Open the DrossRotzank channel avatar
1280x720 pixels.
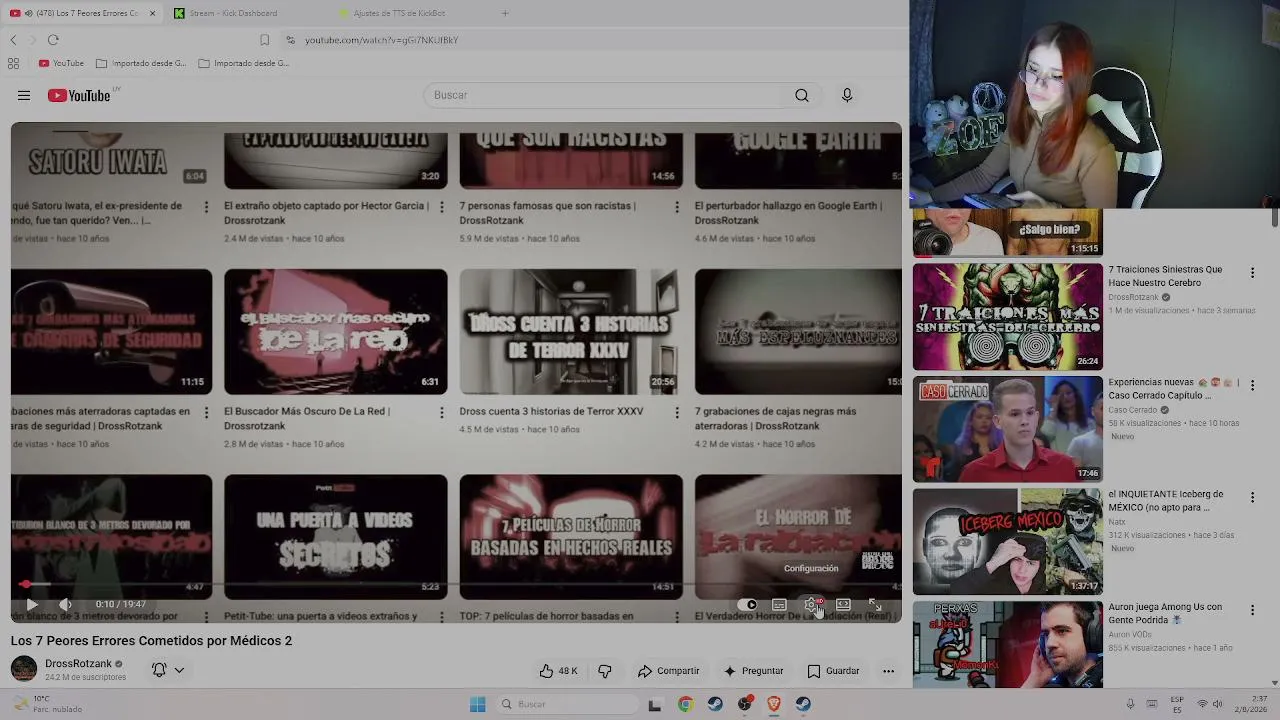coord(24,669)
